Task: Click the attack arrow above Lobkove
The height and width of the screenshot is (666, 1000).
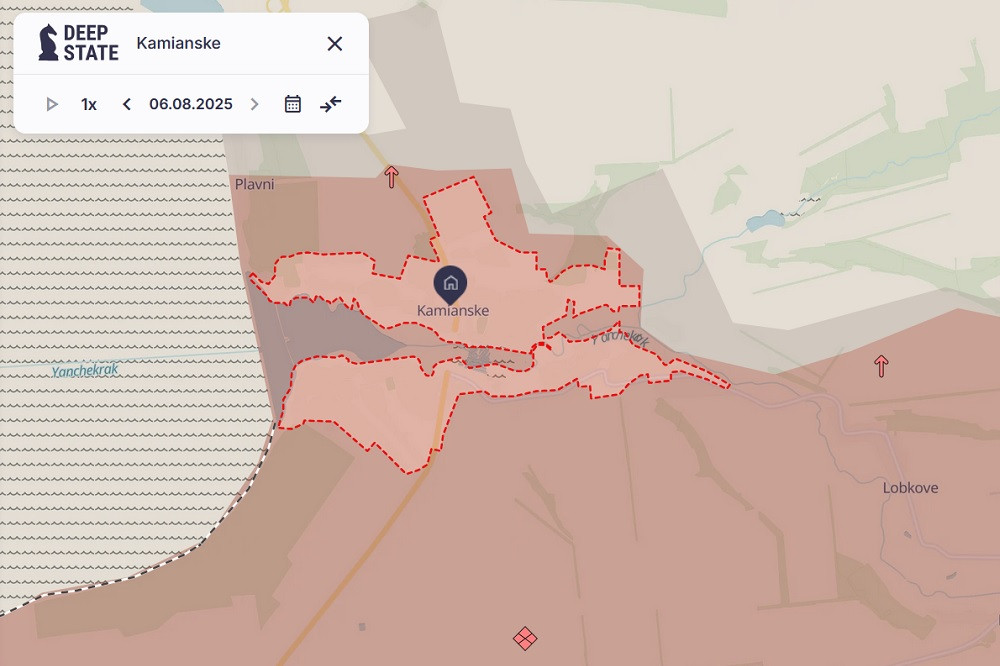Action: point(881,366)
